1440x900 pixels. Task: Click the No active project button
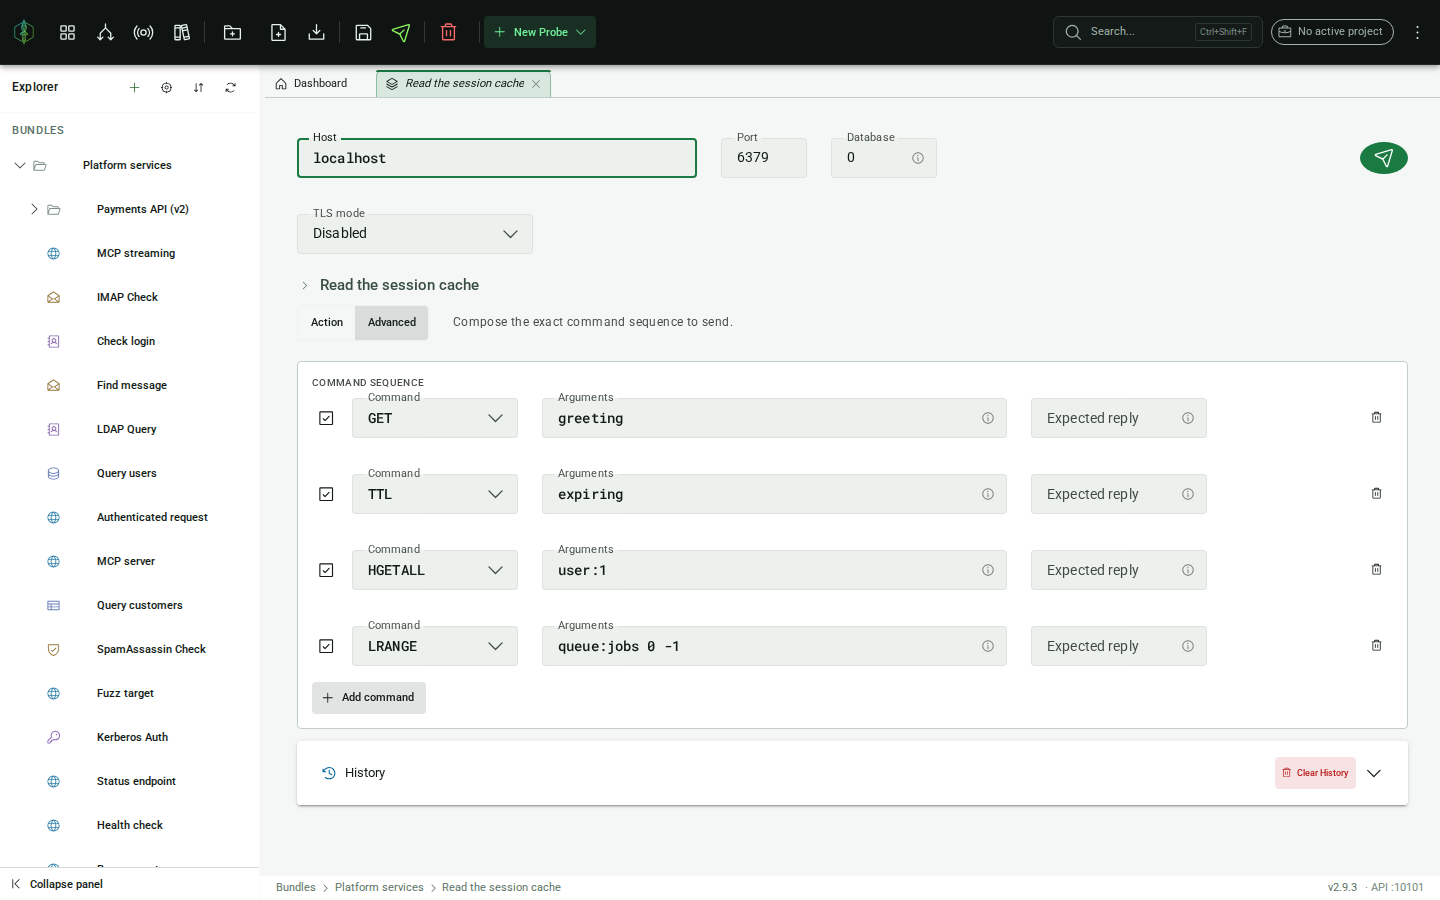[x=1332, y=32]
